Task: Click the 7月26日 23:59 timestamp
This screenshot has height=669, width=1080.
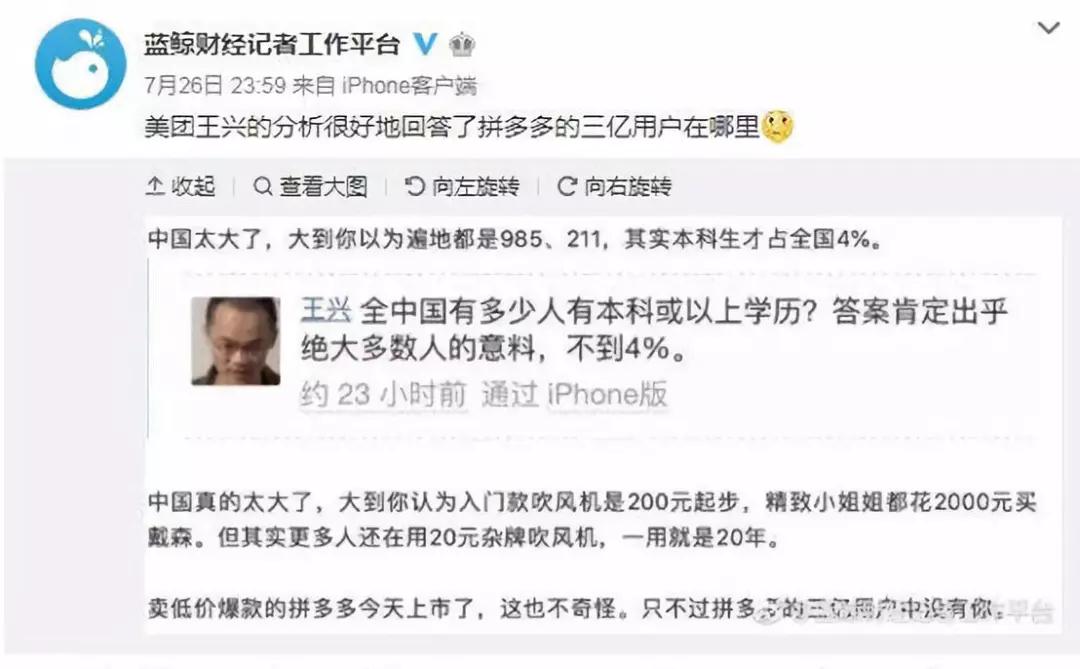Action: (215, 85)
